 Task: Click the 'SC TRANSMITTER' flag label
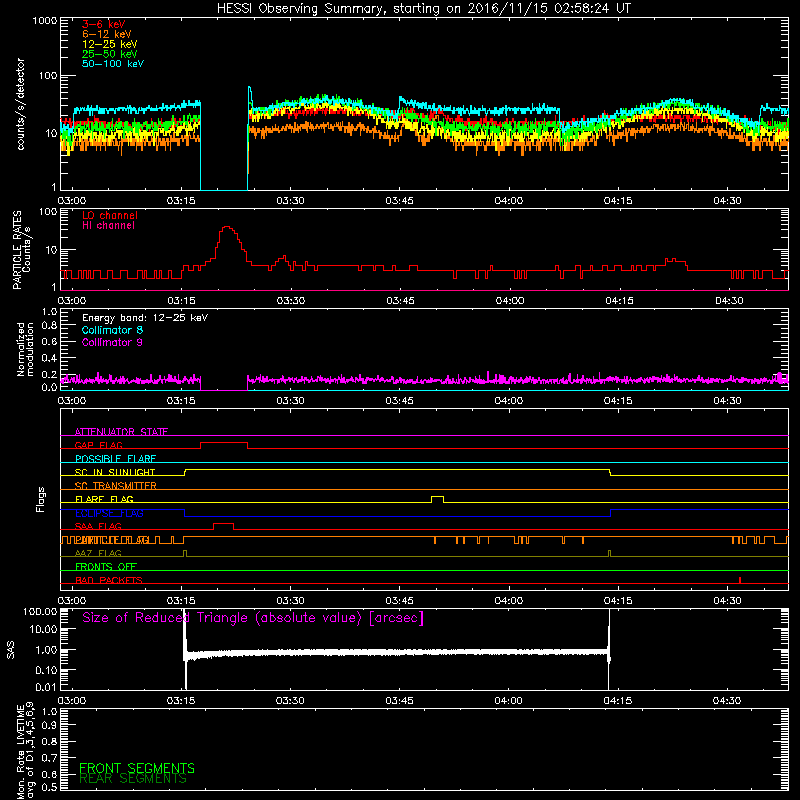tap(116, 485)
